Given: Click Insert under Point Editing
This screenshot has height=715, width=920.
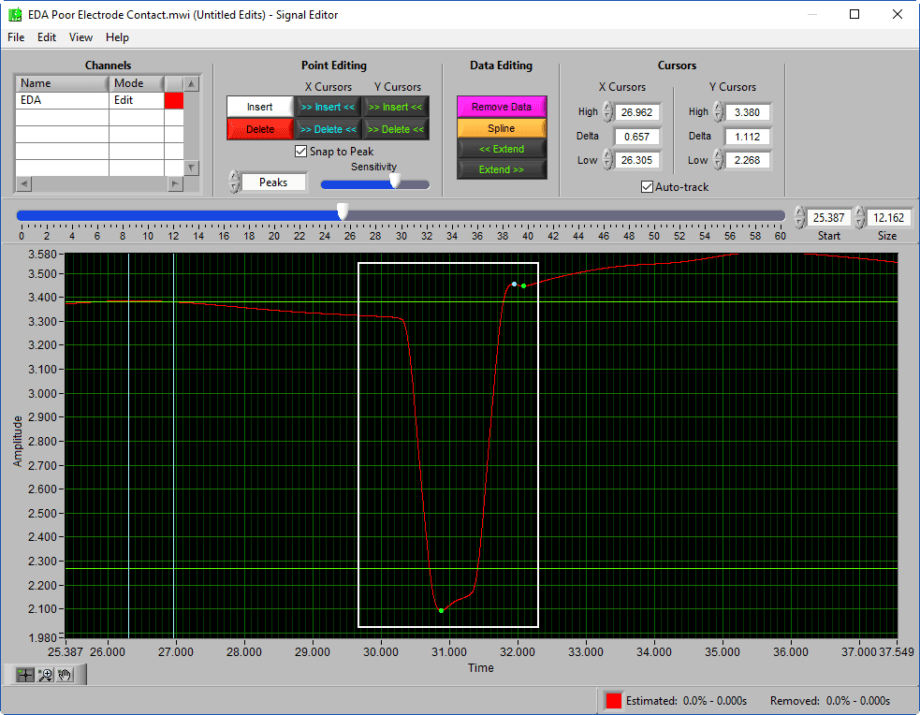Looking at the screenshot, I should pyautogui.click(x=260, y=105).
